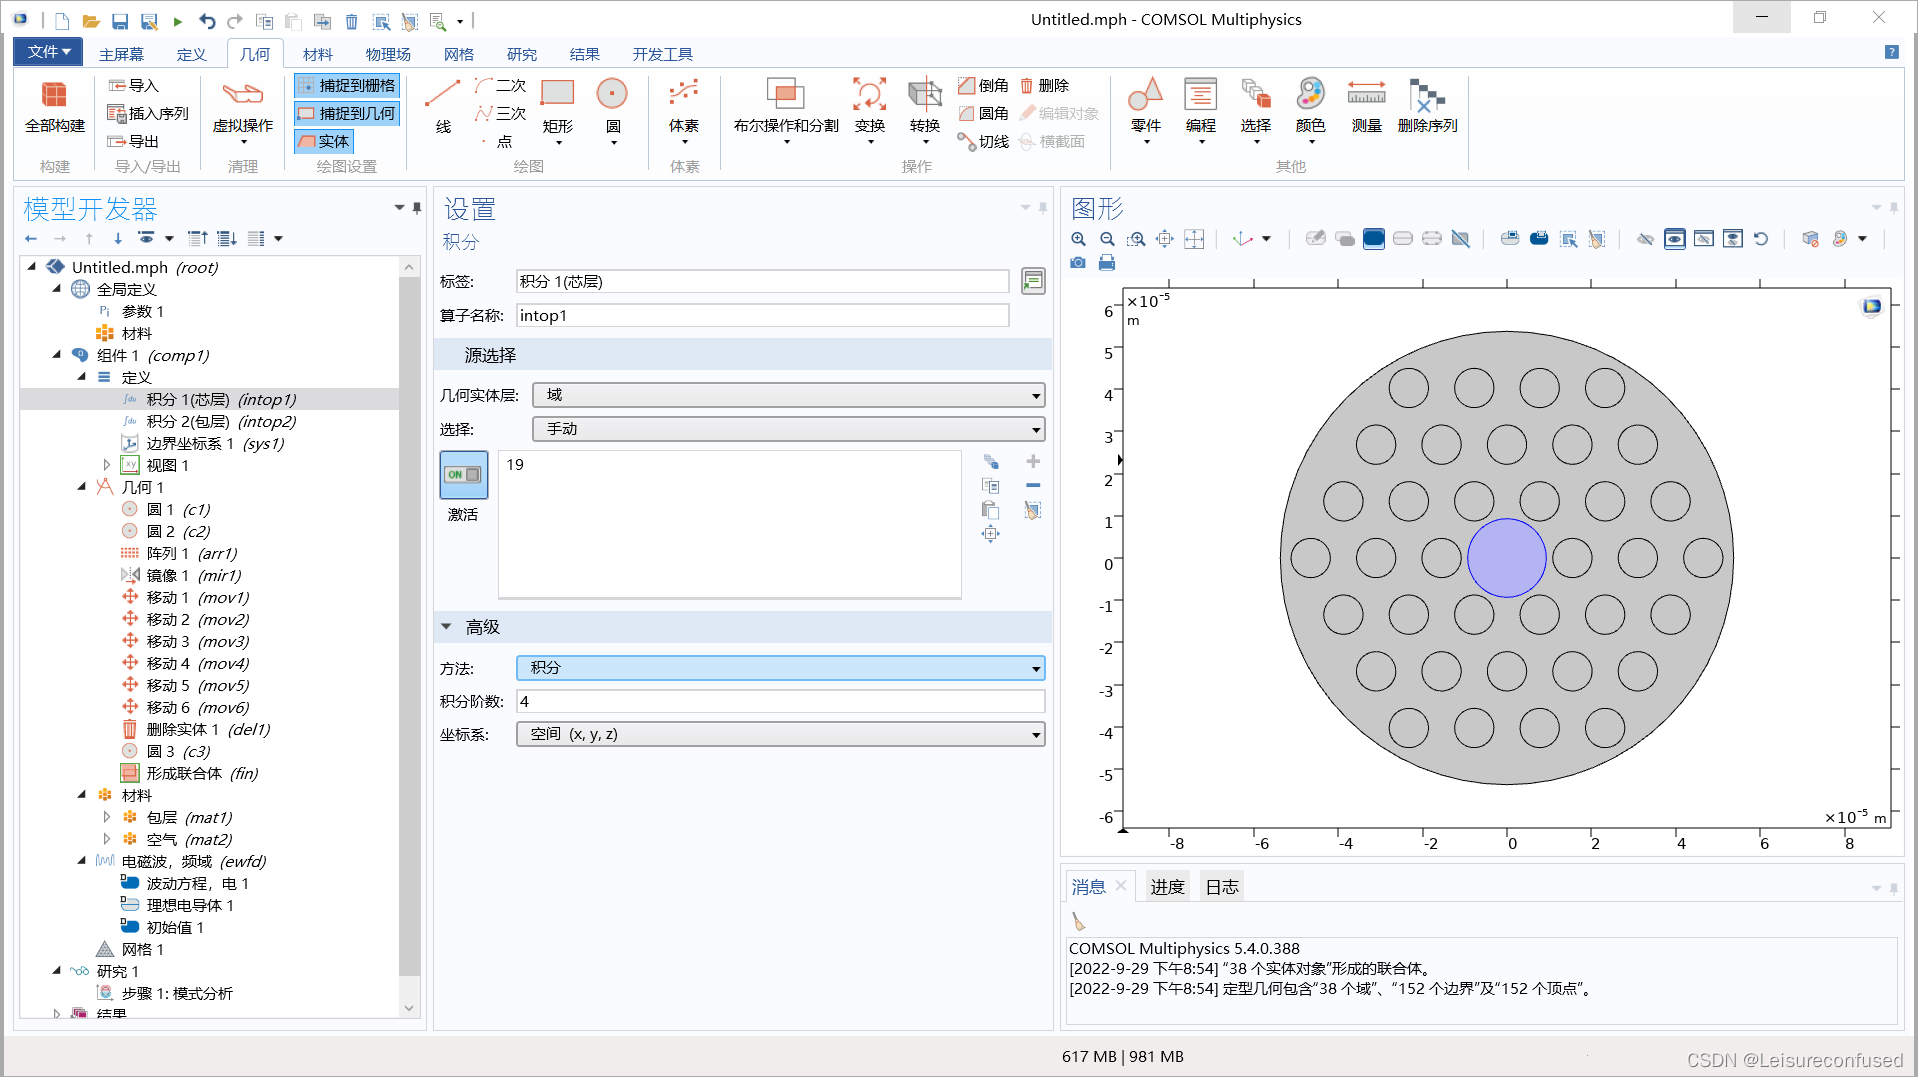
Task: Click the 标签 input field
Action: coord(762,282)
